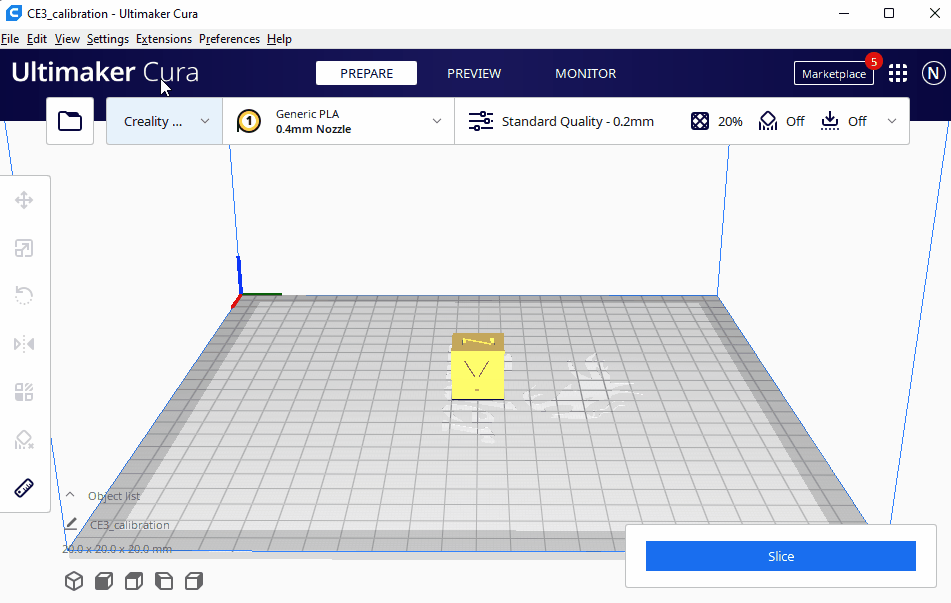Switch to front view cube
951x603 pixels.
point(104,581)
